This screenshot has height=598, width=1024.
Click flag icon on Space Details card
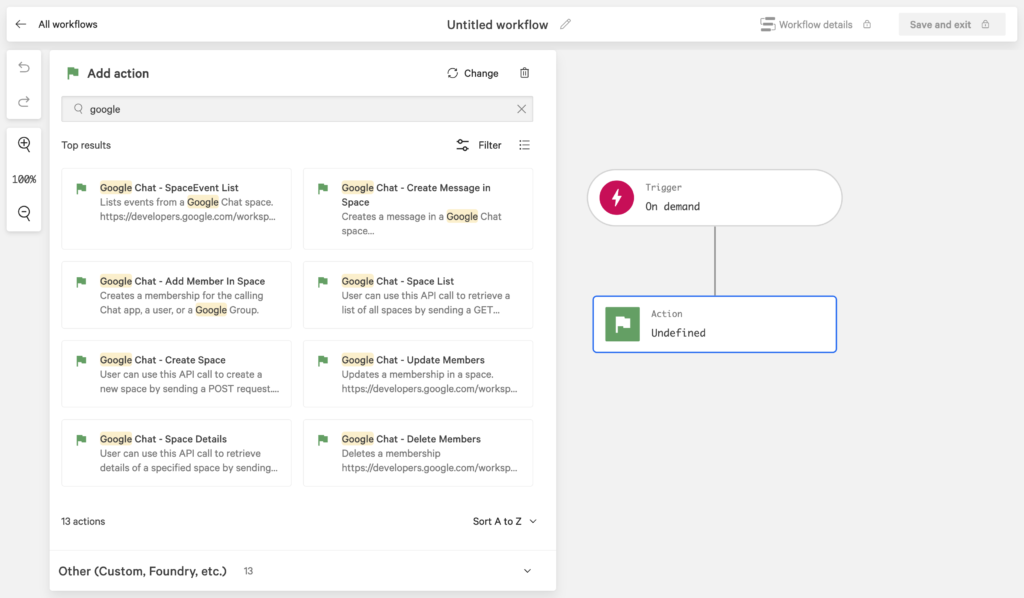click(81, 440)
